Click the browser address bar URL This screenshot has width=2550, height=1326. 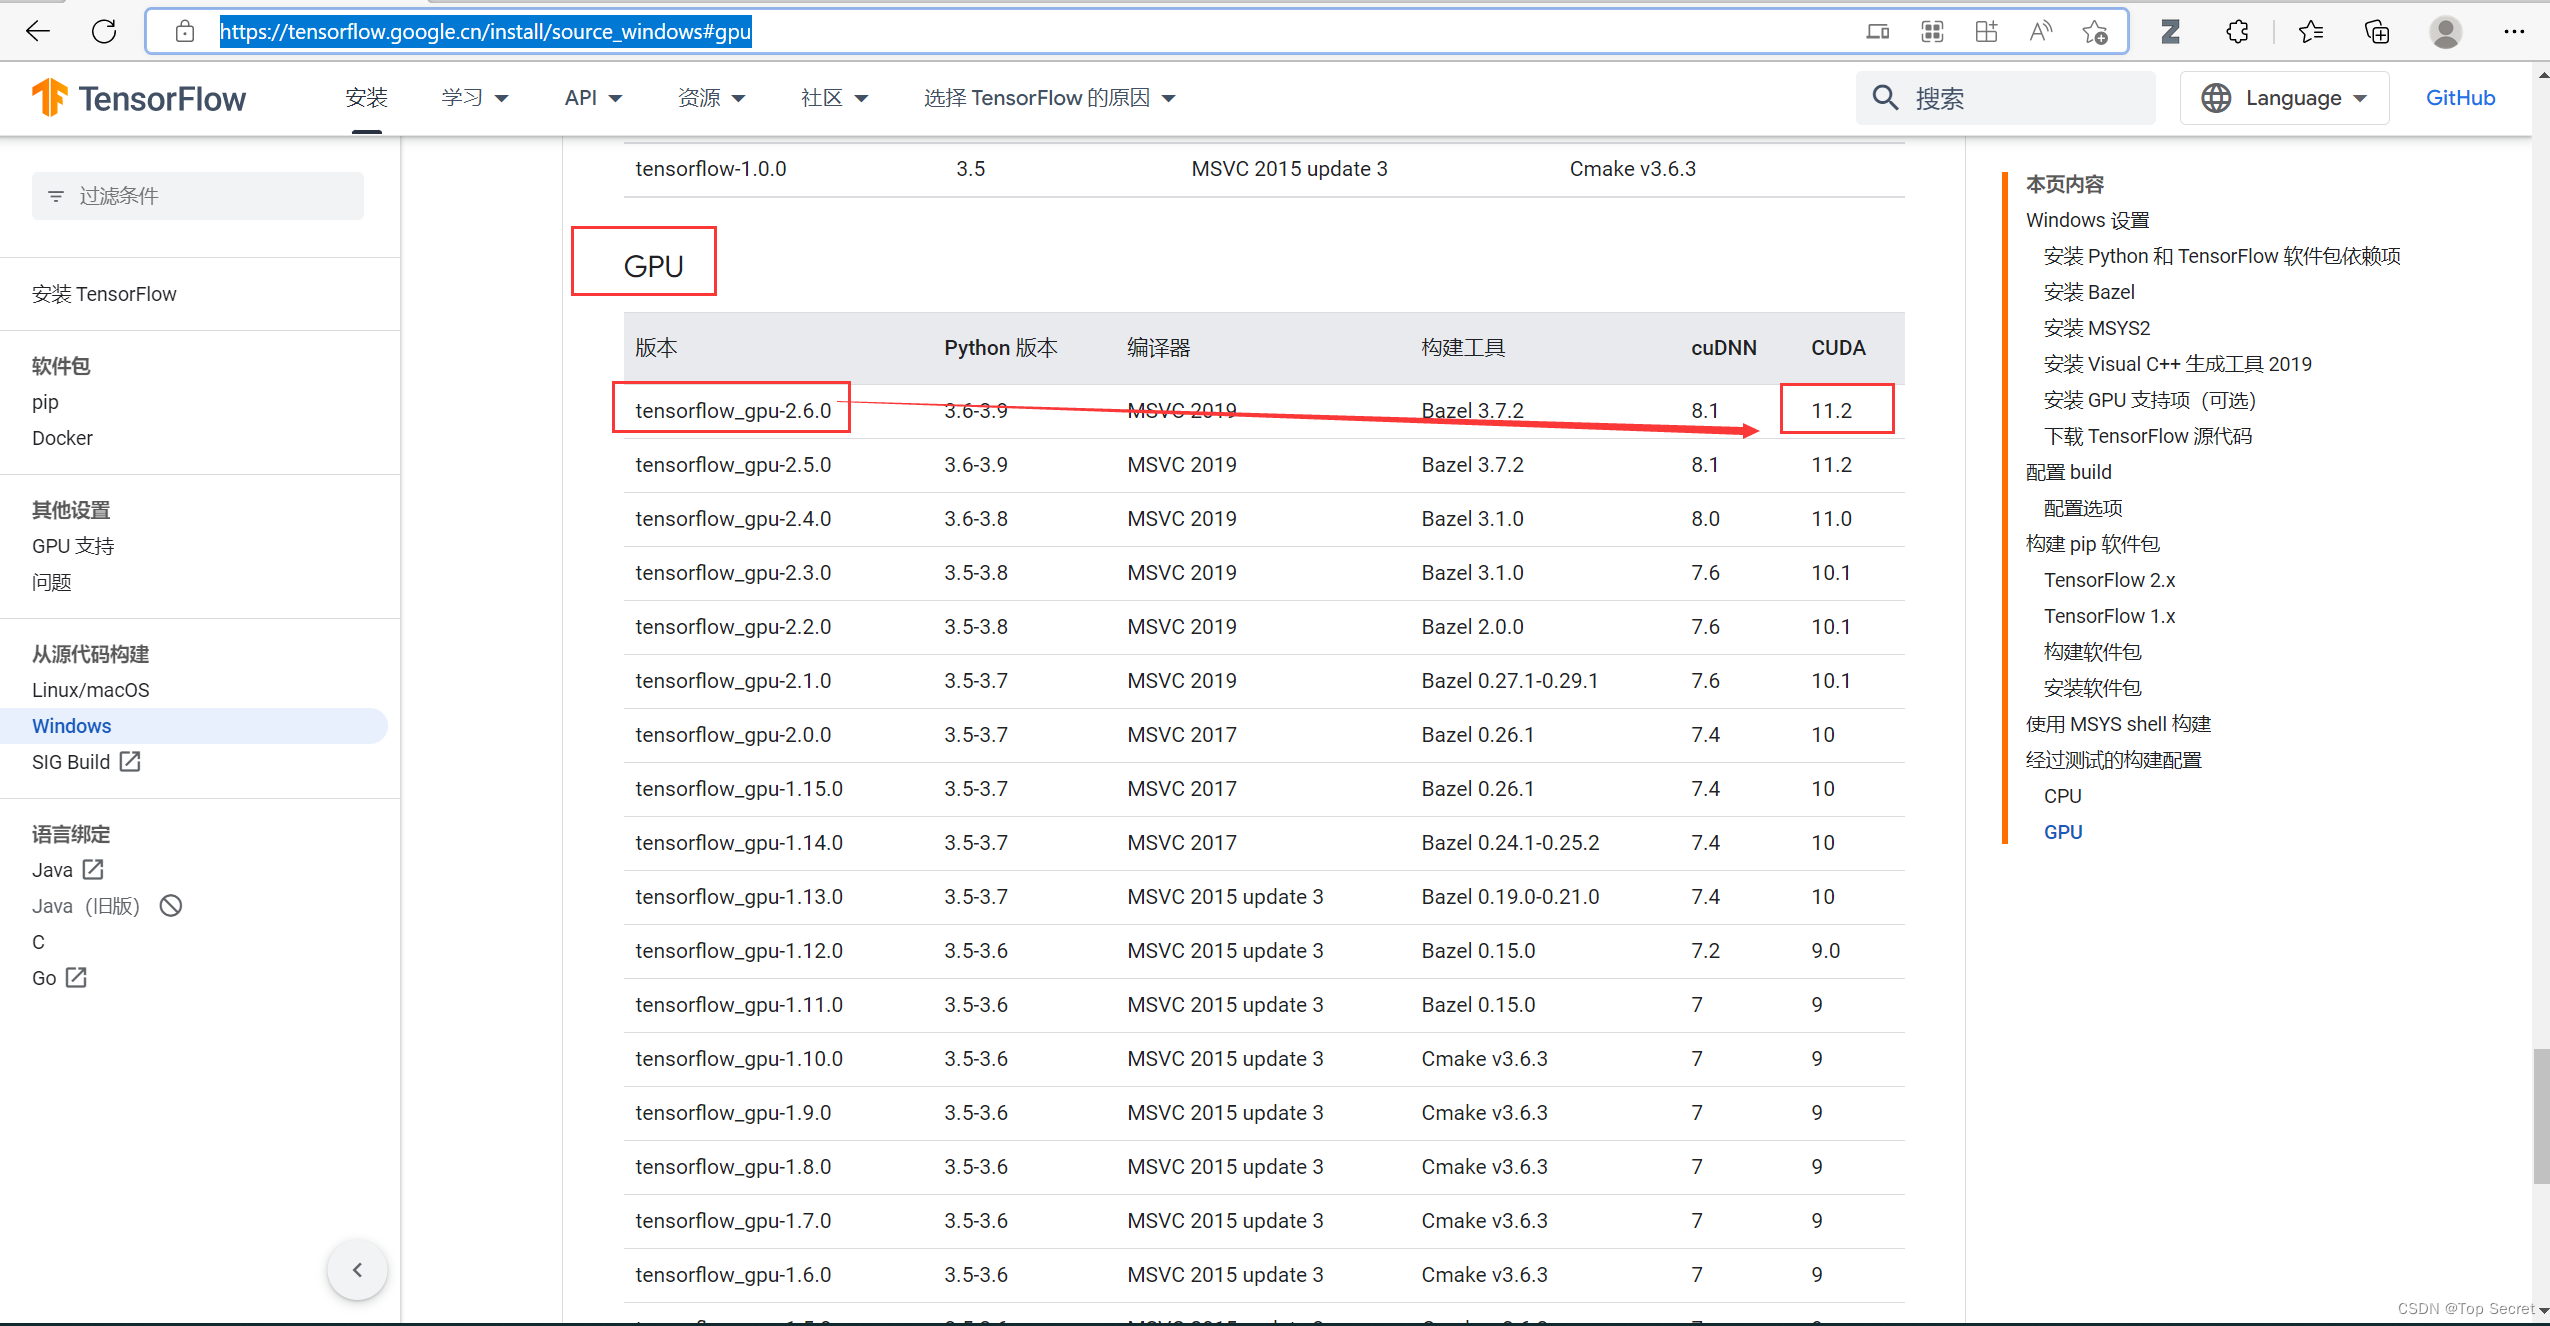coord(485,32)
